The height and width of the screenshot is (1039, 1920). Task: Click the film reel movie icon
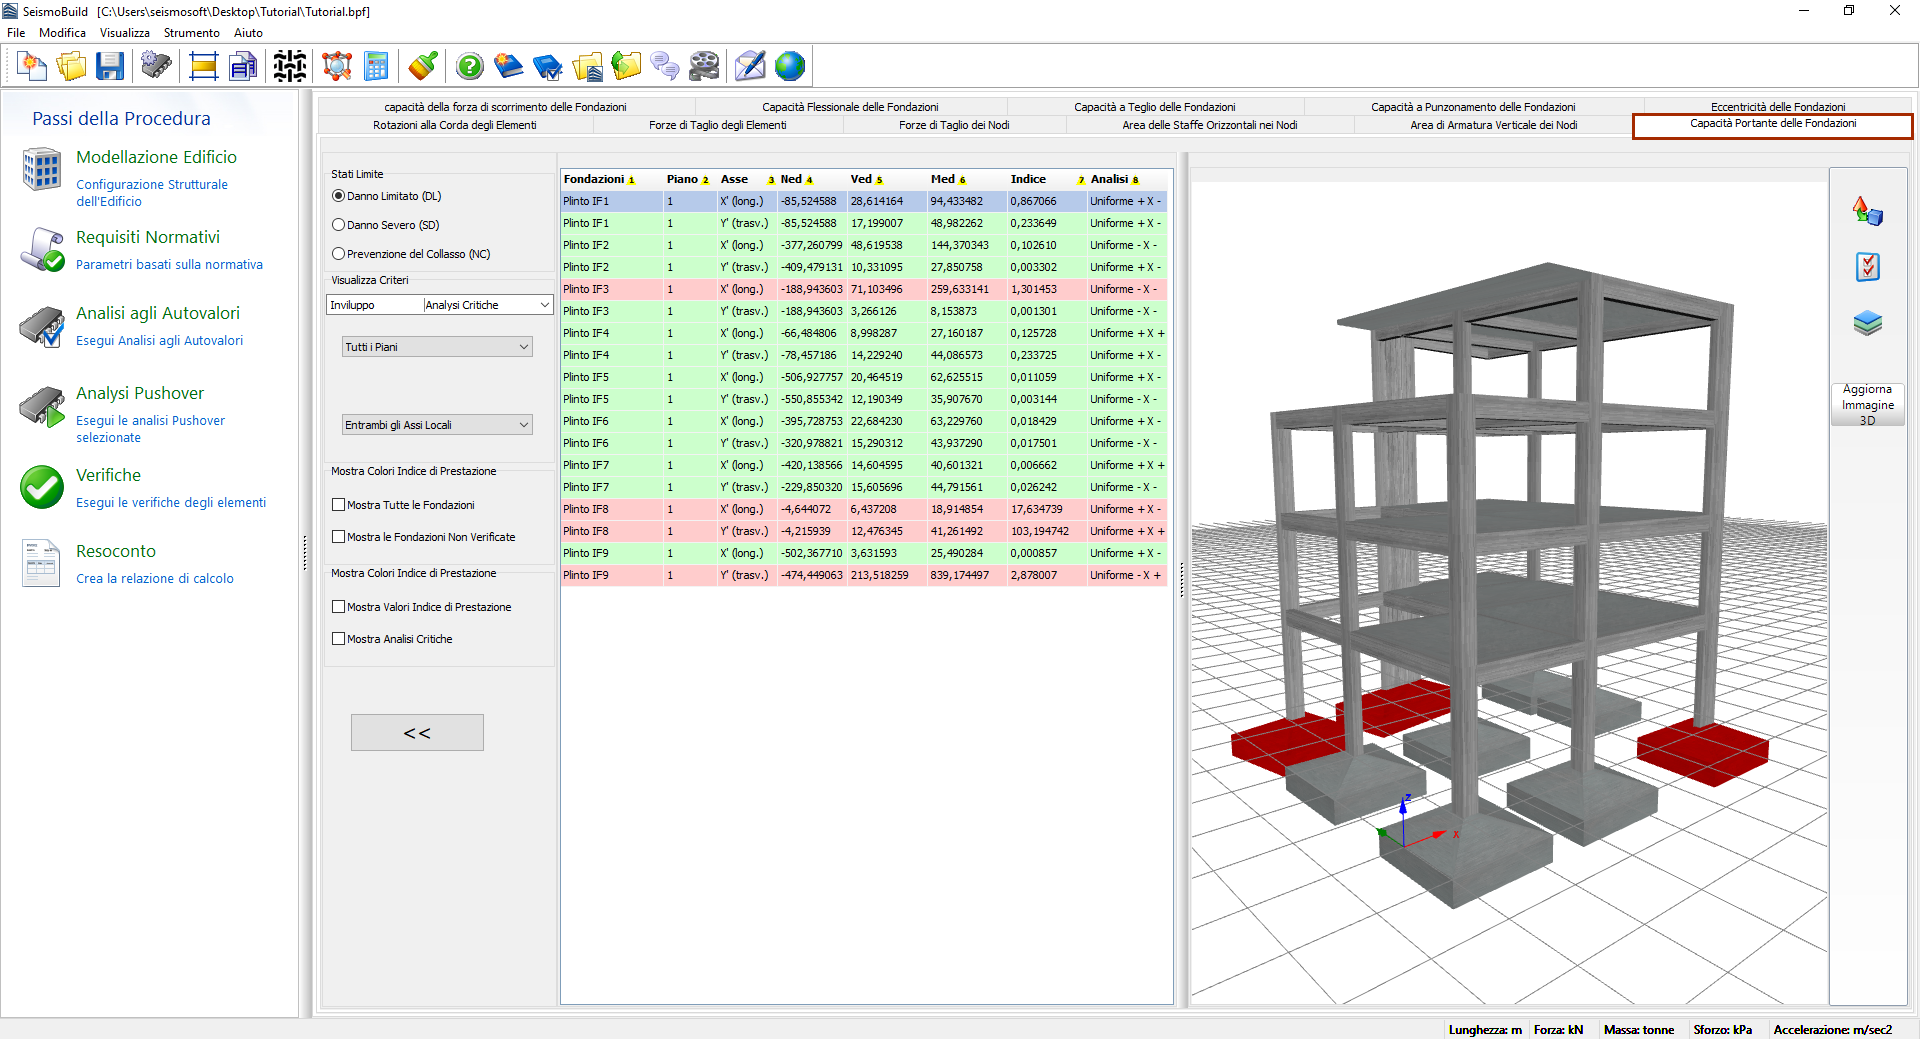tap(704, 67)
